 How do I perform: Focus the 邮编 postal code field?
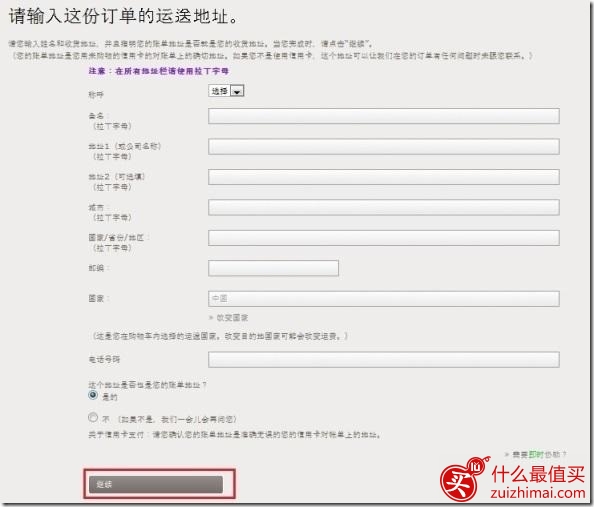274,268
